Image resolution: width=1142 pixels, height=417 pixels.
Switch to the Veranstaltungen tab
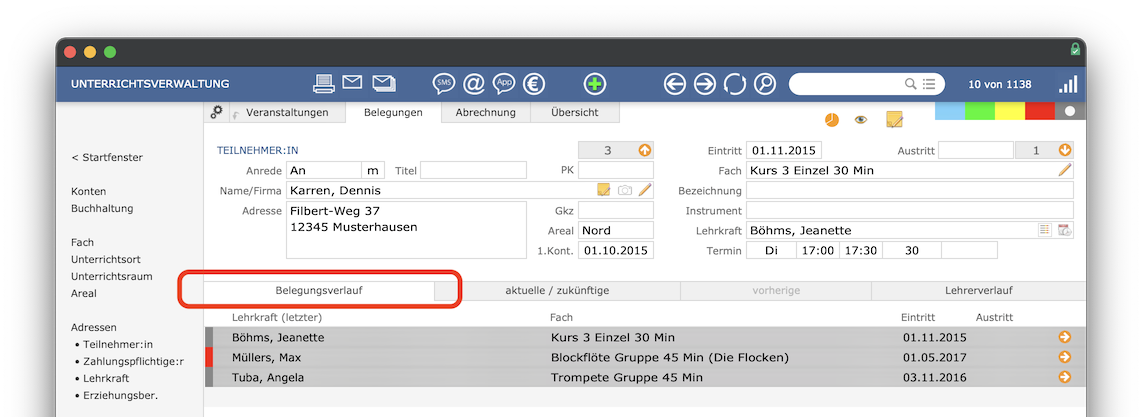pyautogui.click(x=287, y=112)
